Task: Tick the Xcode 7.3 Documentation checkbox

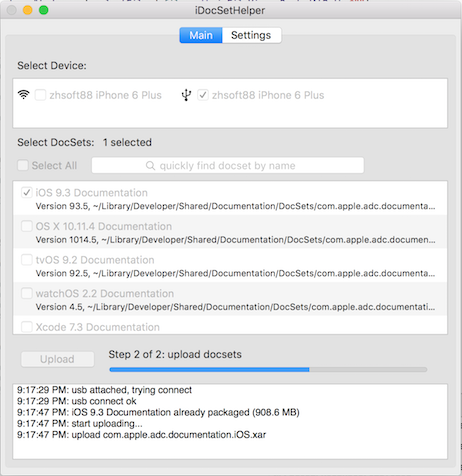Action: (27, 327)
